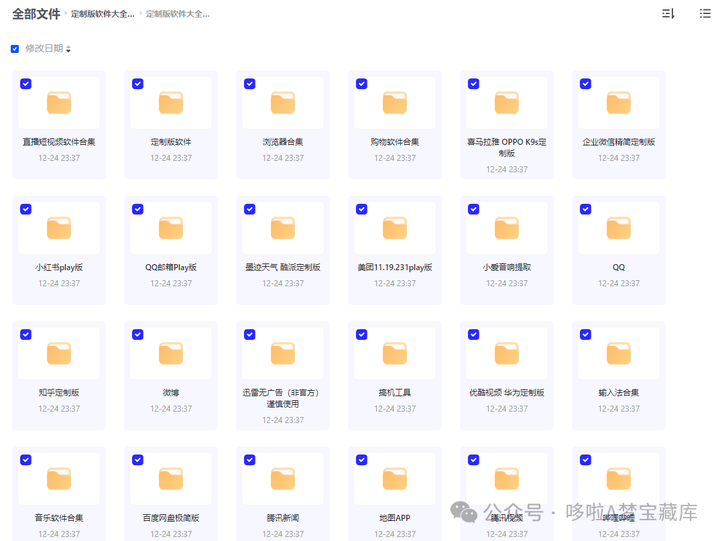This screenshot has width=720, height=541.
Task: Uncheck the 迅雷无广告 checkbox
Action: tap(250, 334)
